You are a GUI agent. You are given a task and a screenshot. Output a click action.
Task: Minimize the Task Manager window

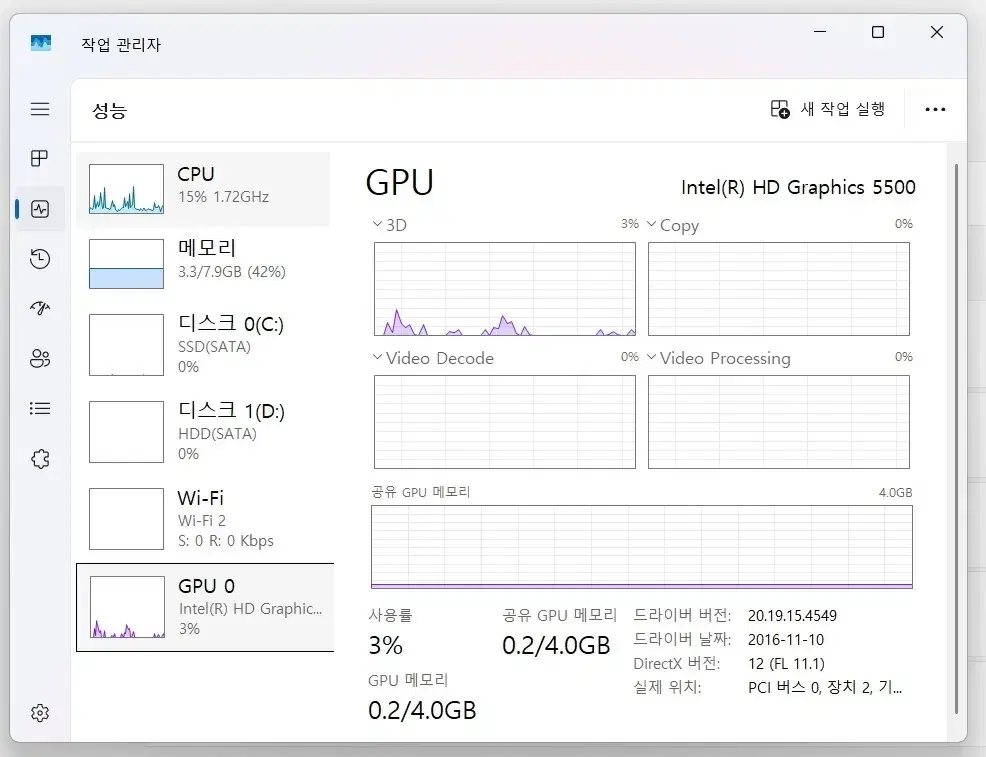coord(820,31)
